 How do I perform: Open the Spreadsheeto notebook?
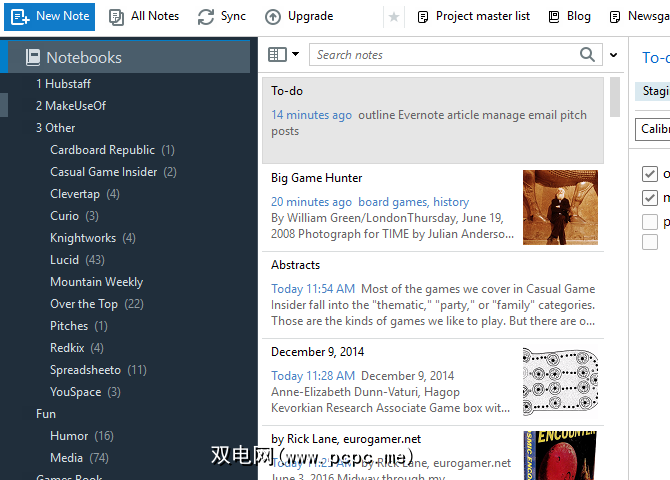coord(98,370)
